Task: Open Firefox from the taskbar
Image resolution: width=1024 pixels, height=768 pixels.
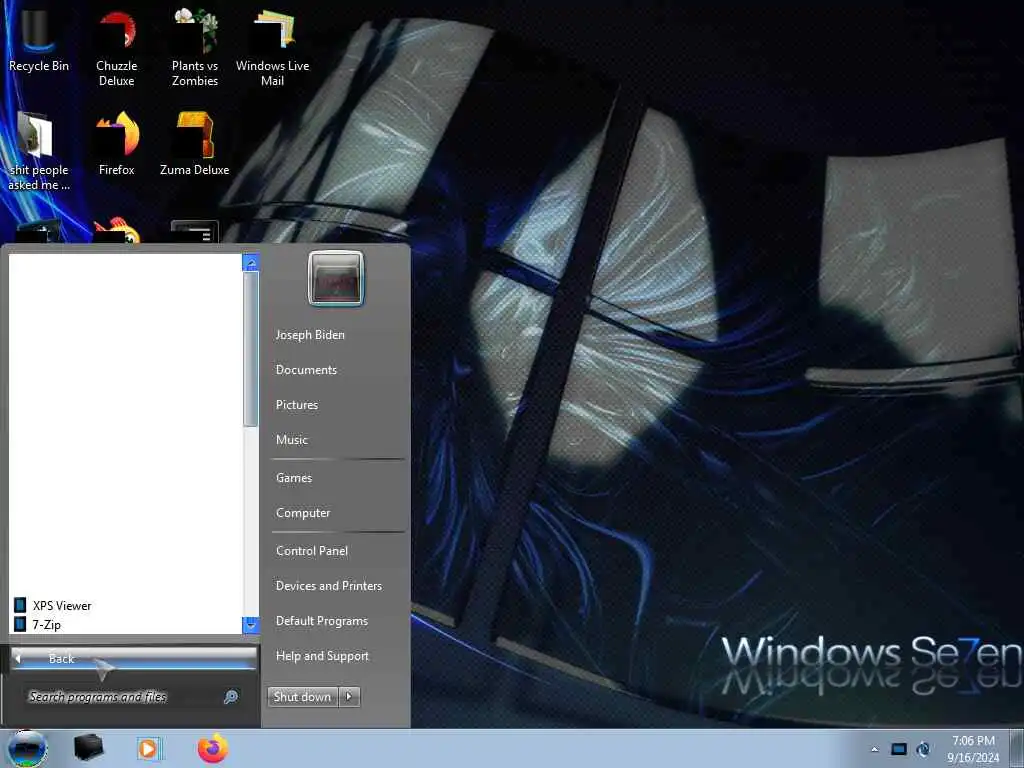Action: (x=213, y=748)
